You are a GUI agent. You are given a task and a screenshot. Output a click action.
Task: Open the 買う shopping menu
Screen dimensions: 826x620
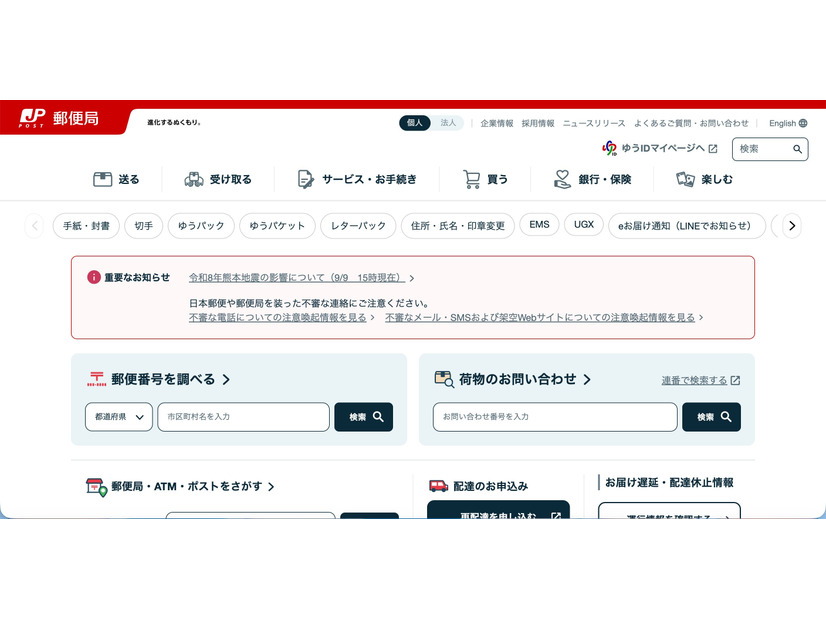[485, 180]
